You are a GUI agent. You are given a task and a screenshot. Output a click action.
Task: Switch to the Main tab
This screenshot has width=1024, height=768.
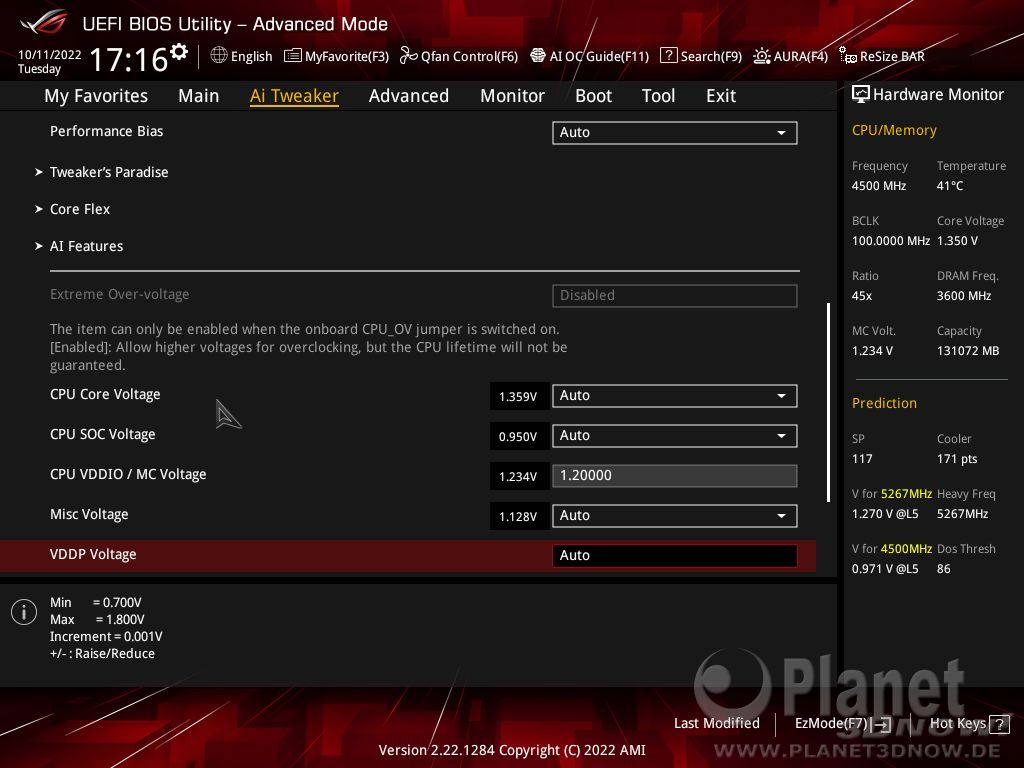199,96
